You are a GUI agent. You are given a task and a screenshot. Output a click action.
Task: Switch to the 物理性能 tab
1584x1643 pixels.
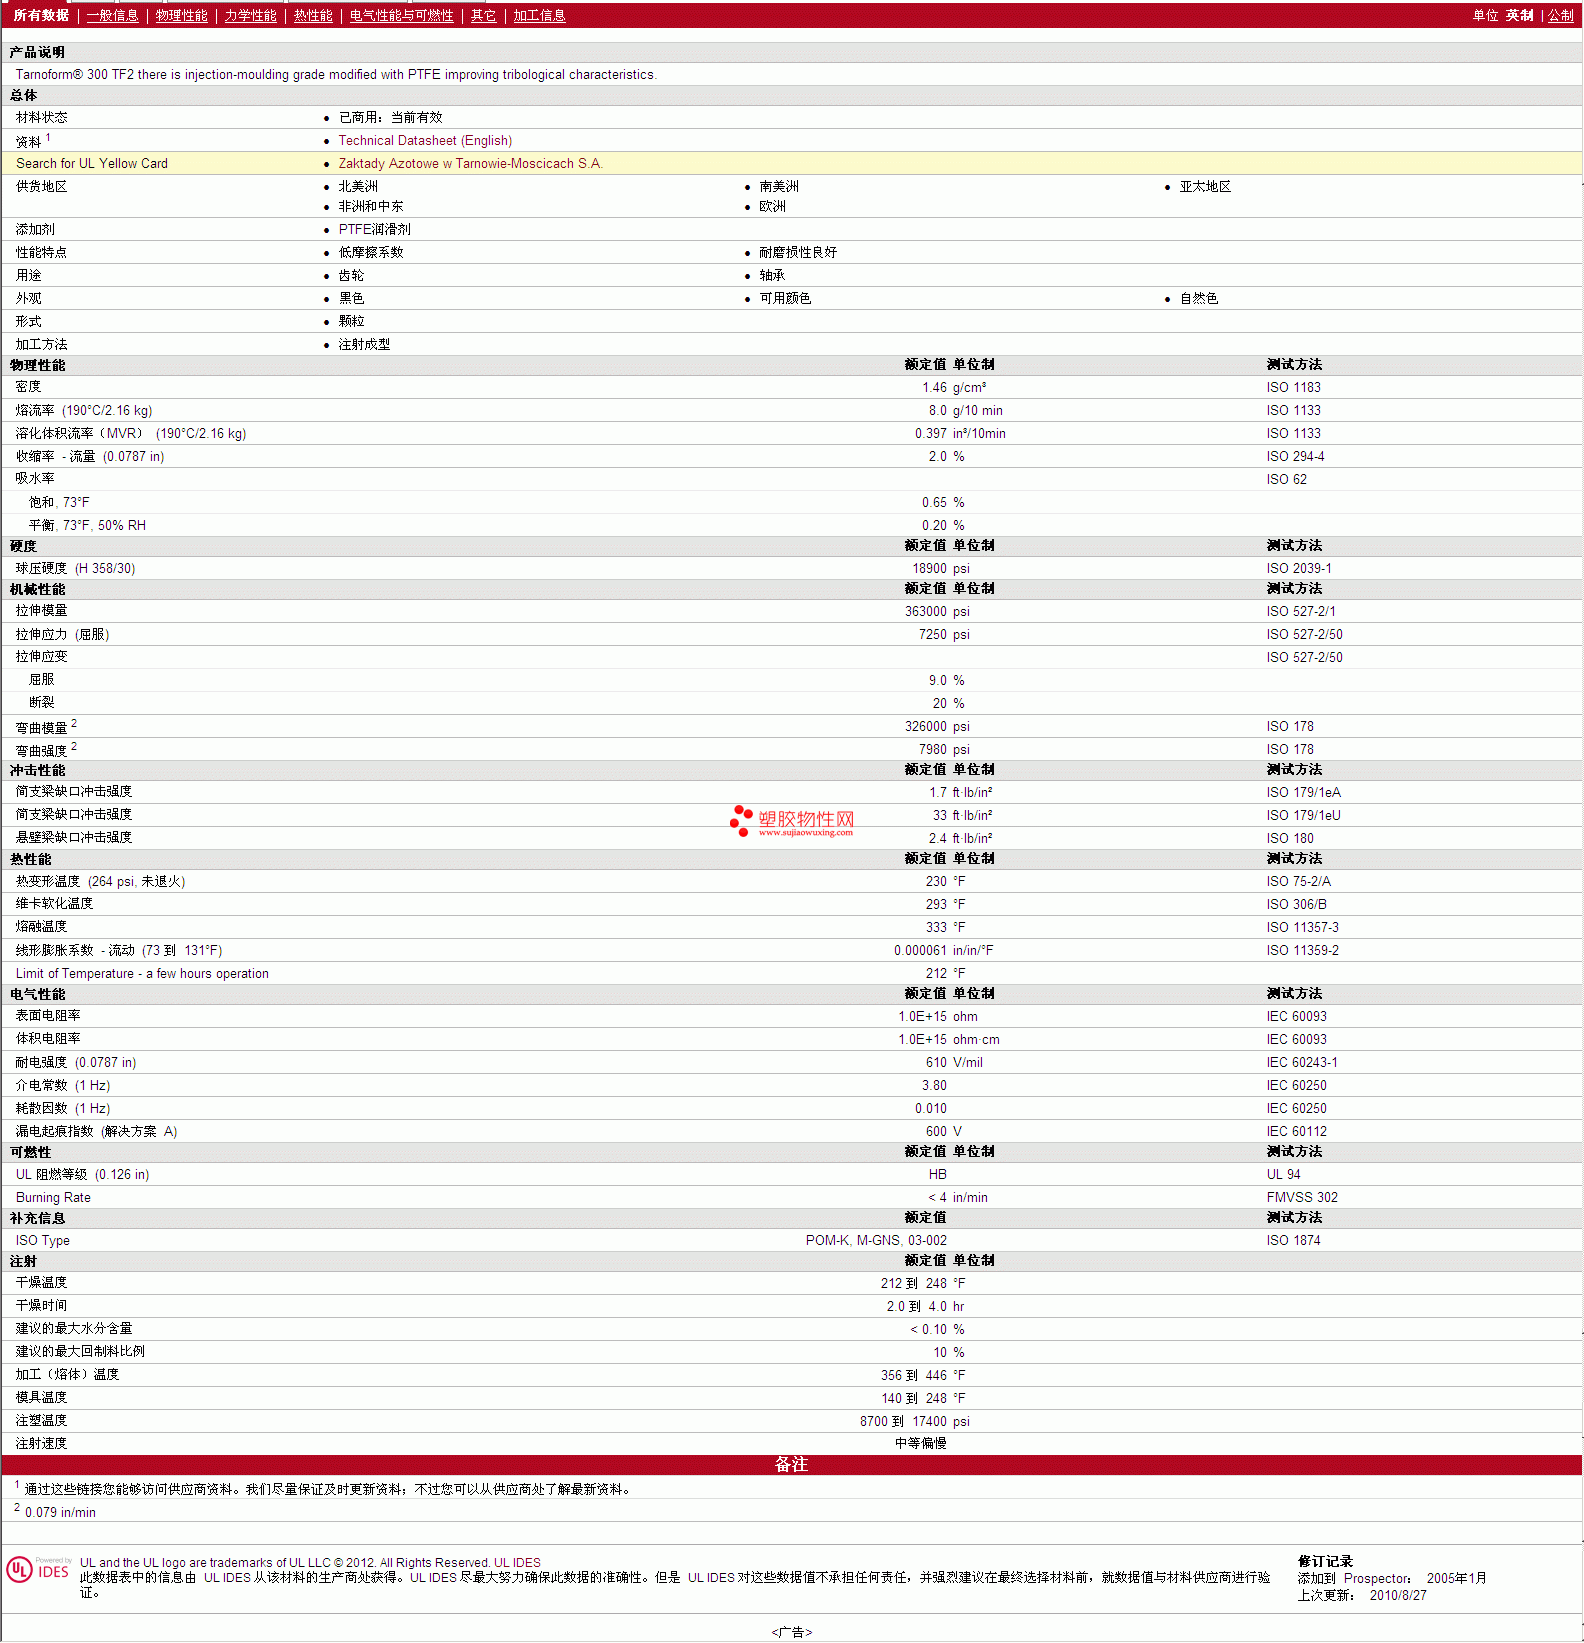pyautogui.click(x=182, y=15)
